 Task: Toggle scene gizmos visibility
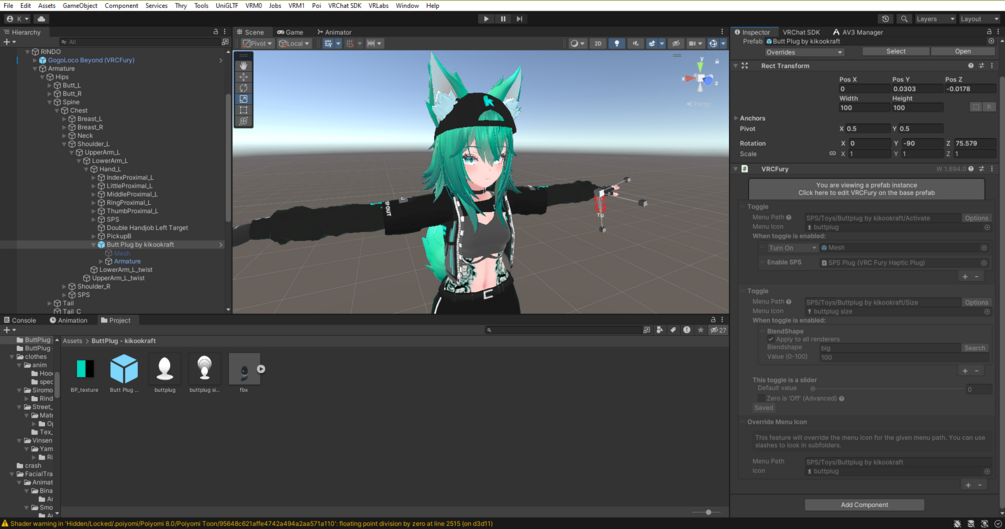click(713, 44)
